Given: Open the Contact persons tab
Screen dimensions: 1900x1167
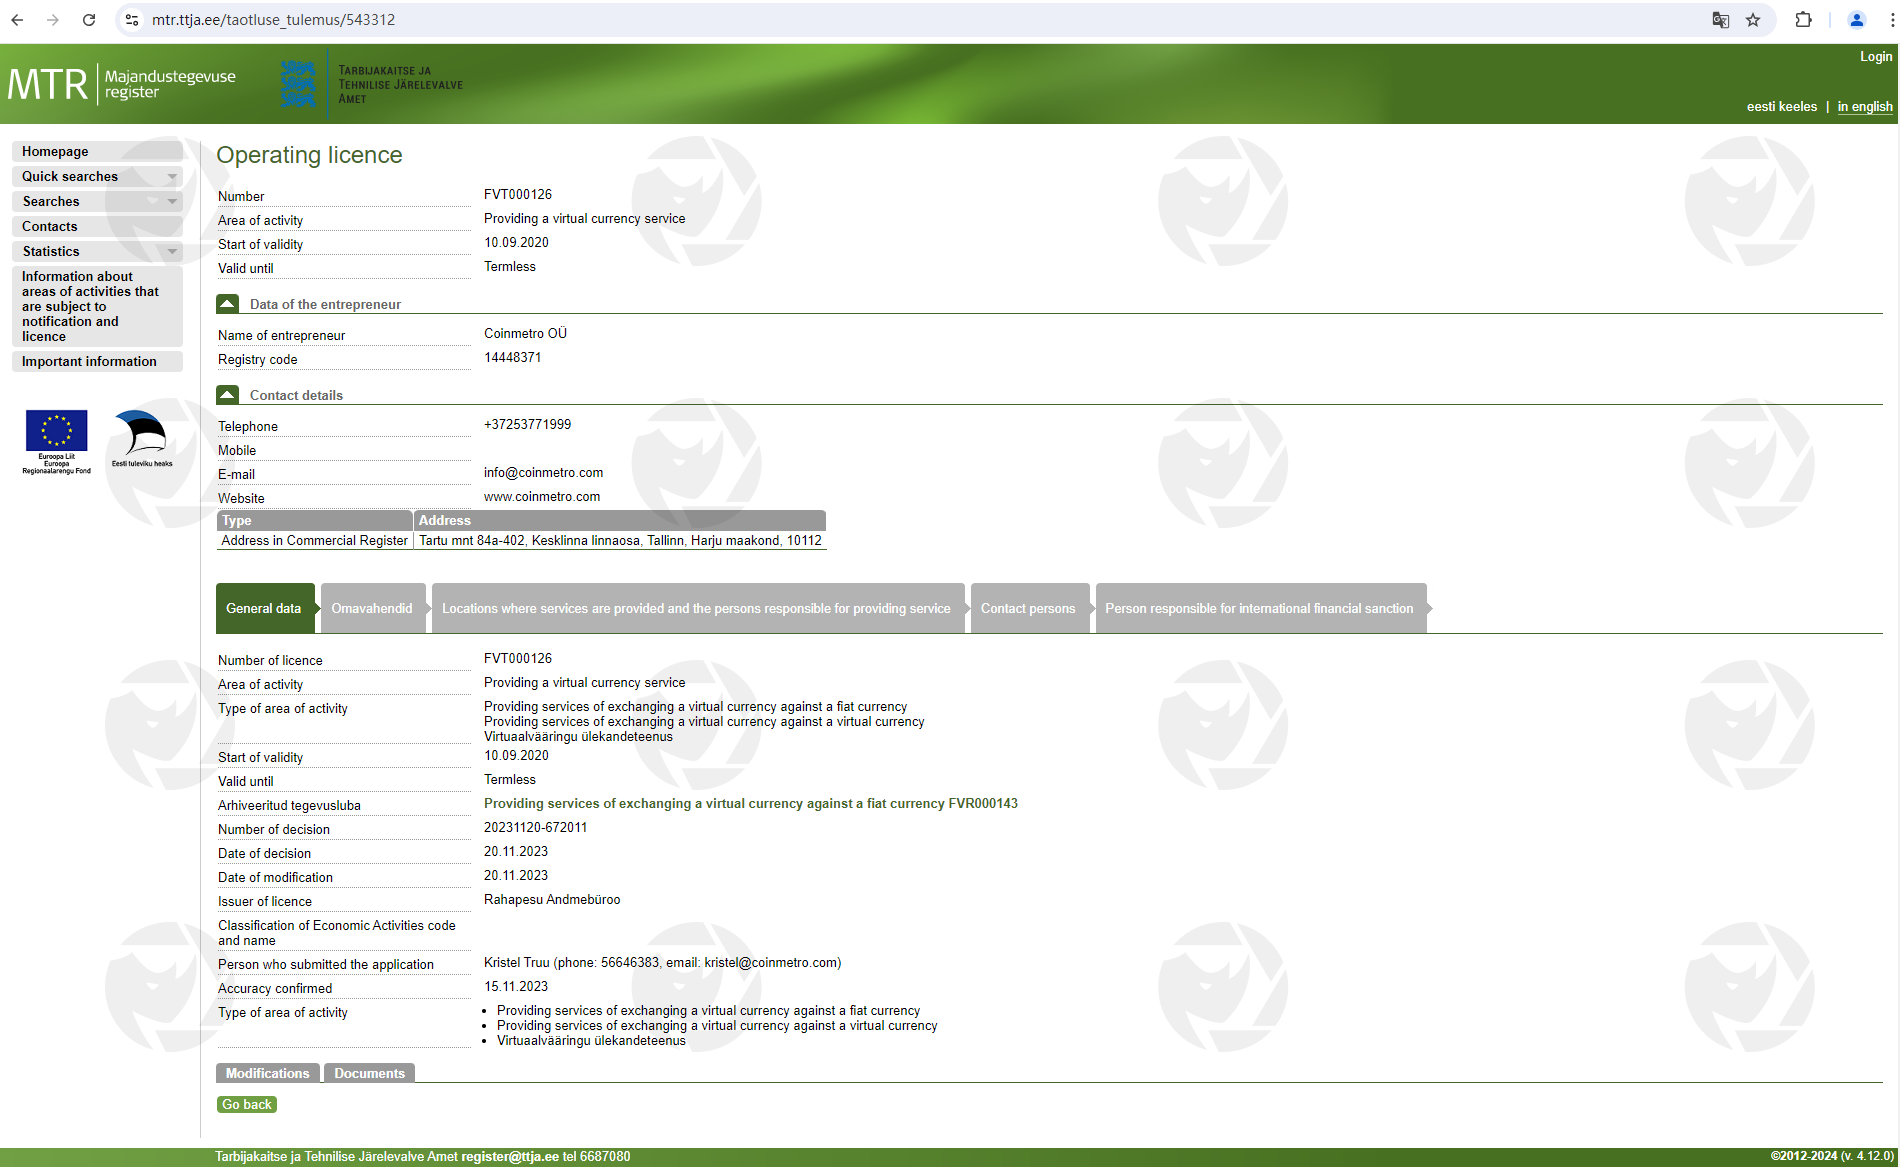Looking at the screenshot, I should click(1028, 608).
